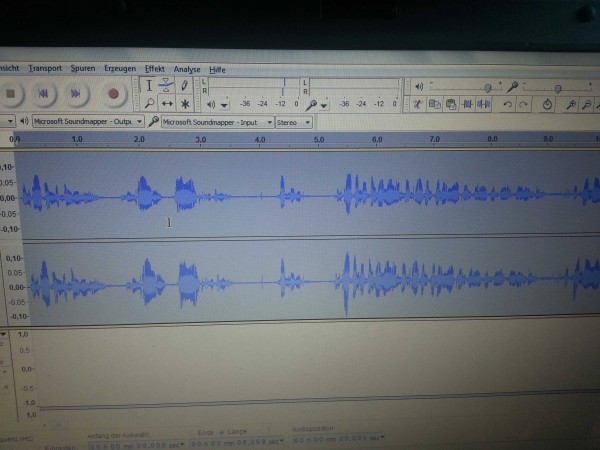Screen dimensions: 600x450
Task: Redo the last undone action
Action: 523,104
